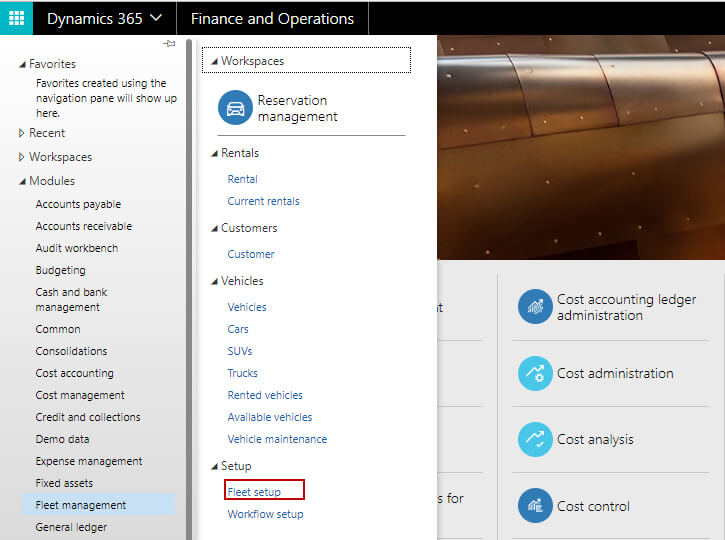Select the Fleet management module
Image resolution: width=725 pixels, height=540 pixels.
[x=98, y=505]
